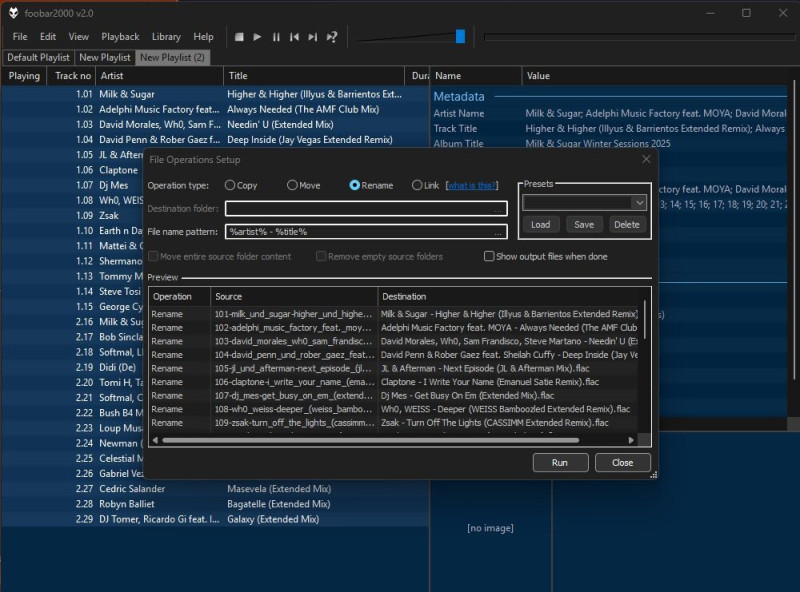Click the Source column header in preview
This screenshot has width=800, height=592.
coord(294,297)
